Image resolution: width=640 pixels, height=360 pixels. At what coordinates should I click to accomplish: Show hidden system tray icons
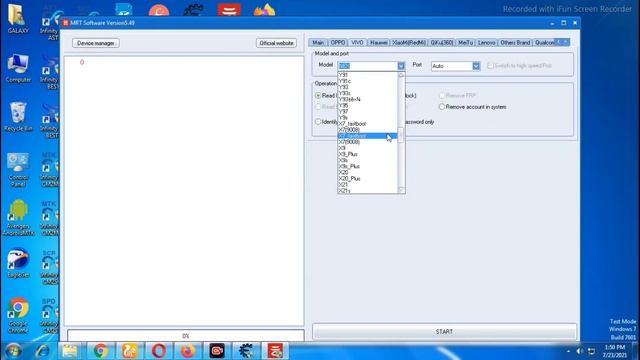coord(568,351)
